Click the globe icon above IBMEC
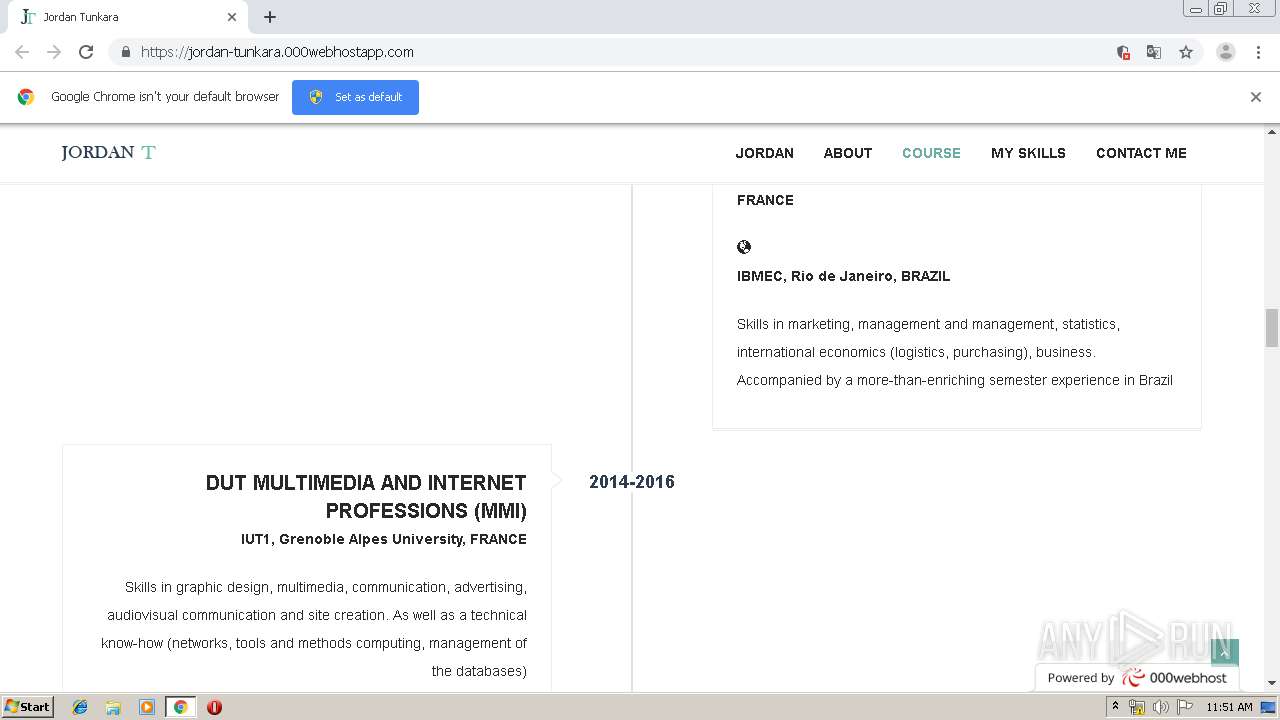 pos(744,247)
